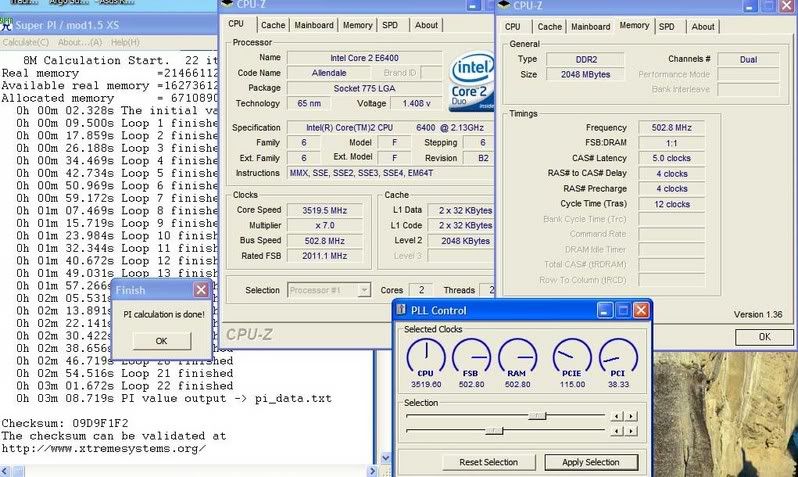The width and height of the screenshot is (798, 477).
Task: Switch to About tab in right CPU-Z window
Action: click(x=703, y=26)
